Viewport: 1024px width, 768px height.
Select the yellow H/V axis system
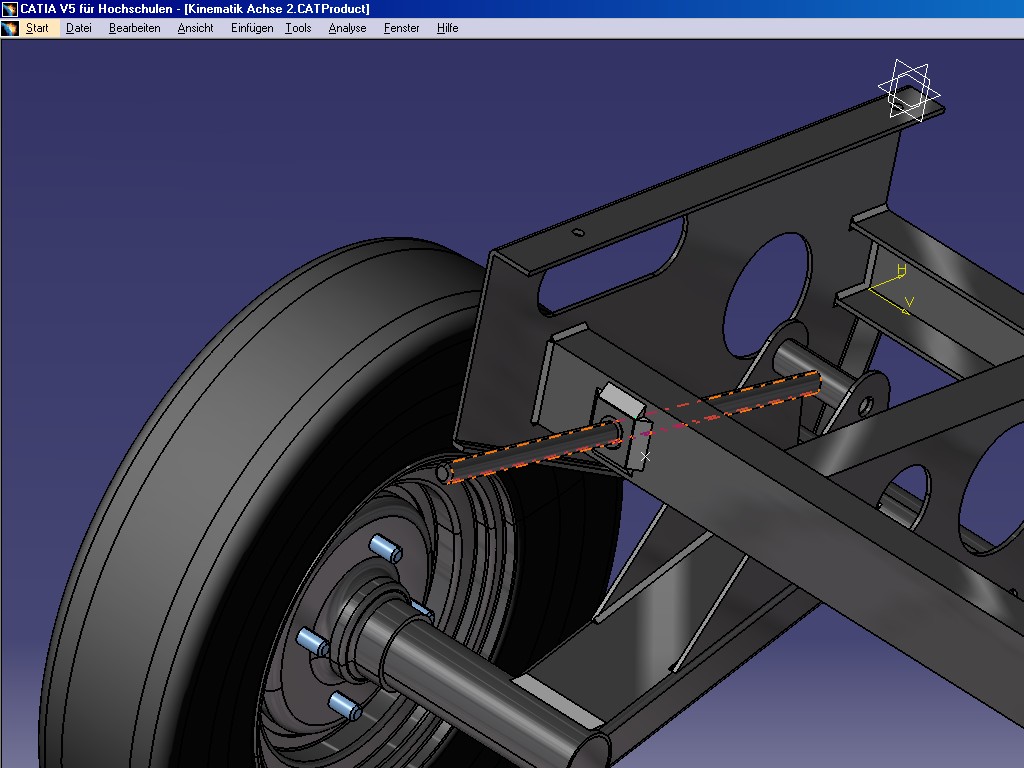pyautogui.click(x=890, y=289)
